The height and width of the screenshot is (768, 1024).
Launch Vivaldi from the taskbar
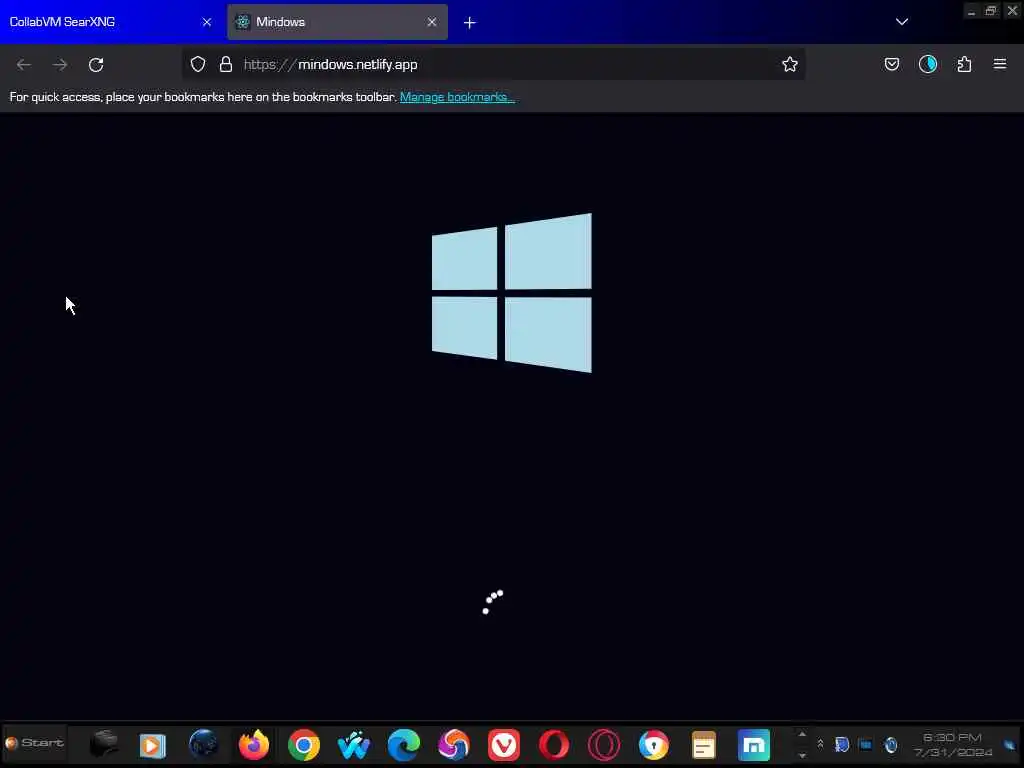point(504,744)
